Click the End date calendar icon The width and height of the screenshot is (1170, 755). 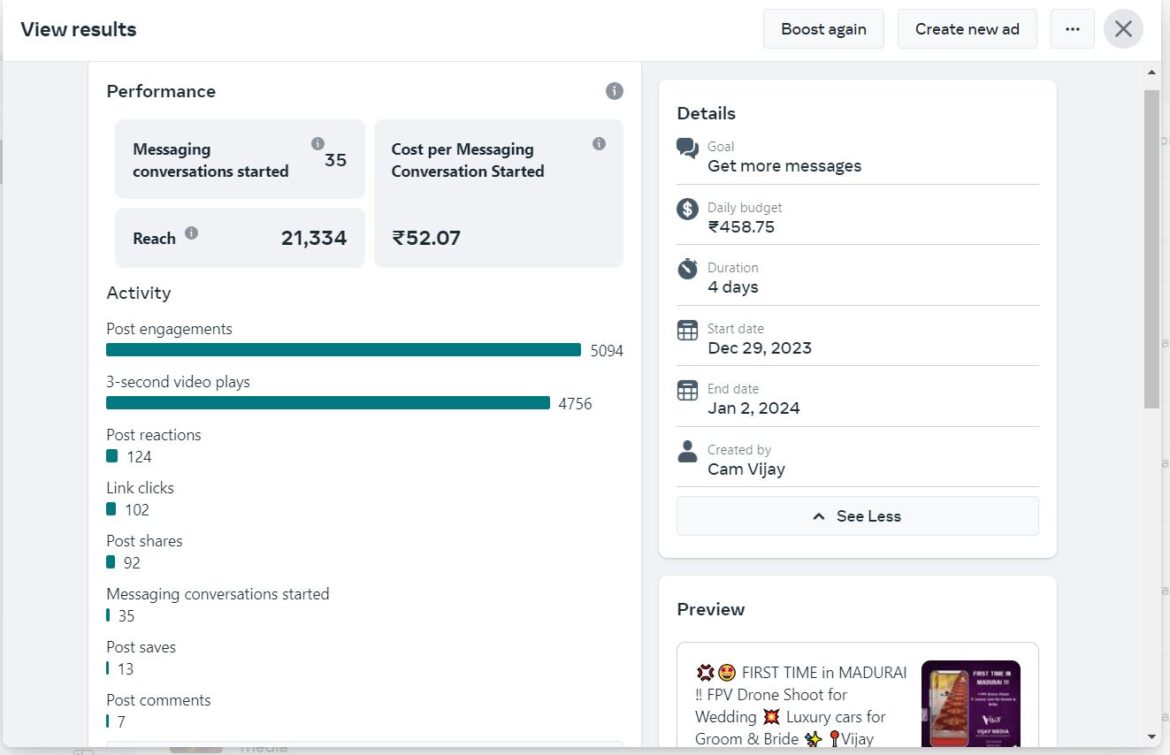click(x=687, y=390)
